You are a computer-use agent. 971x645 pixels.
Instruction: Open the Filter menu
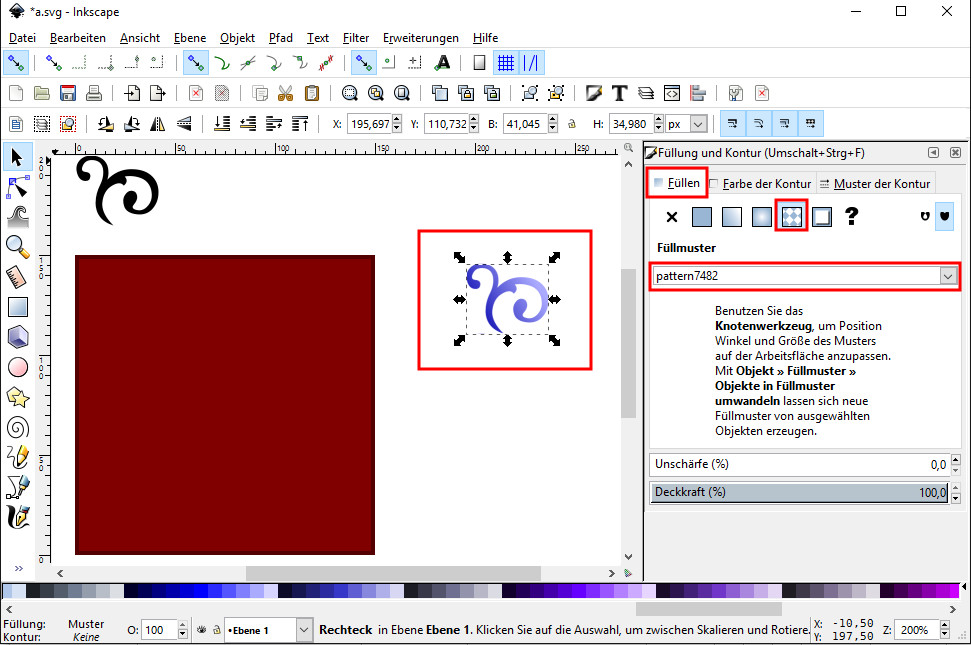coord(355,38)
